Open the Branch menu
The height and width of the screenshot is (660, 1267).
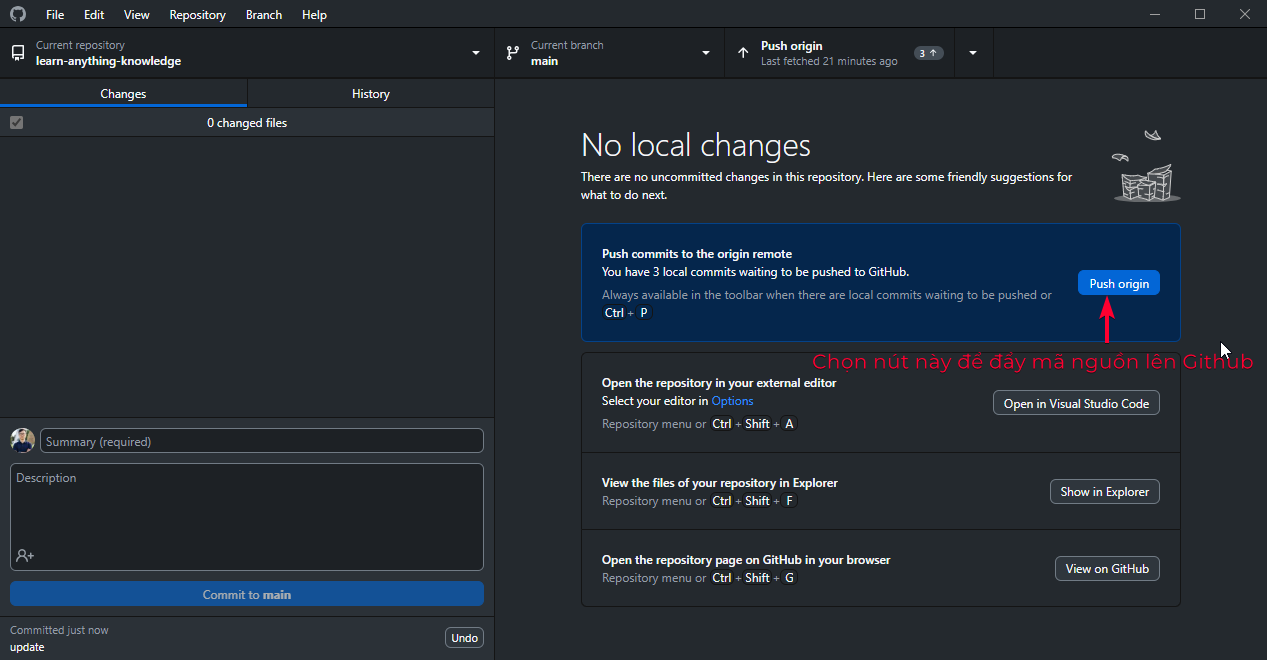264,15
